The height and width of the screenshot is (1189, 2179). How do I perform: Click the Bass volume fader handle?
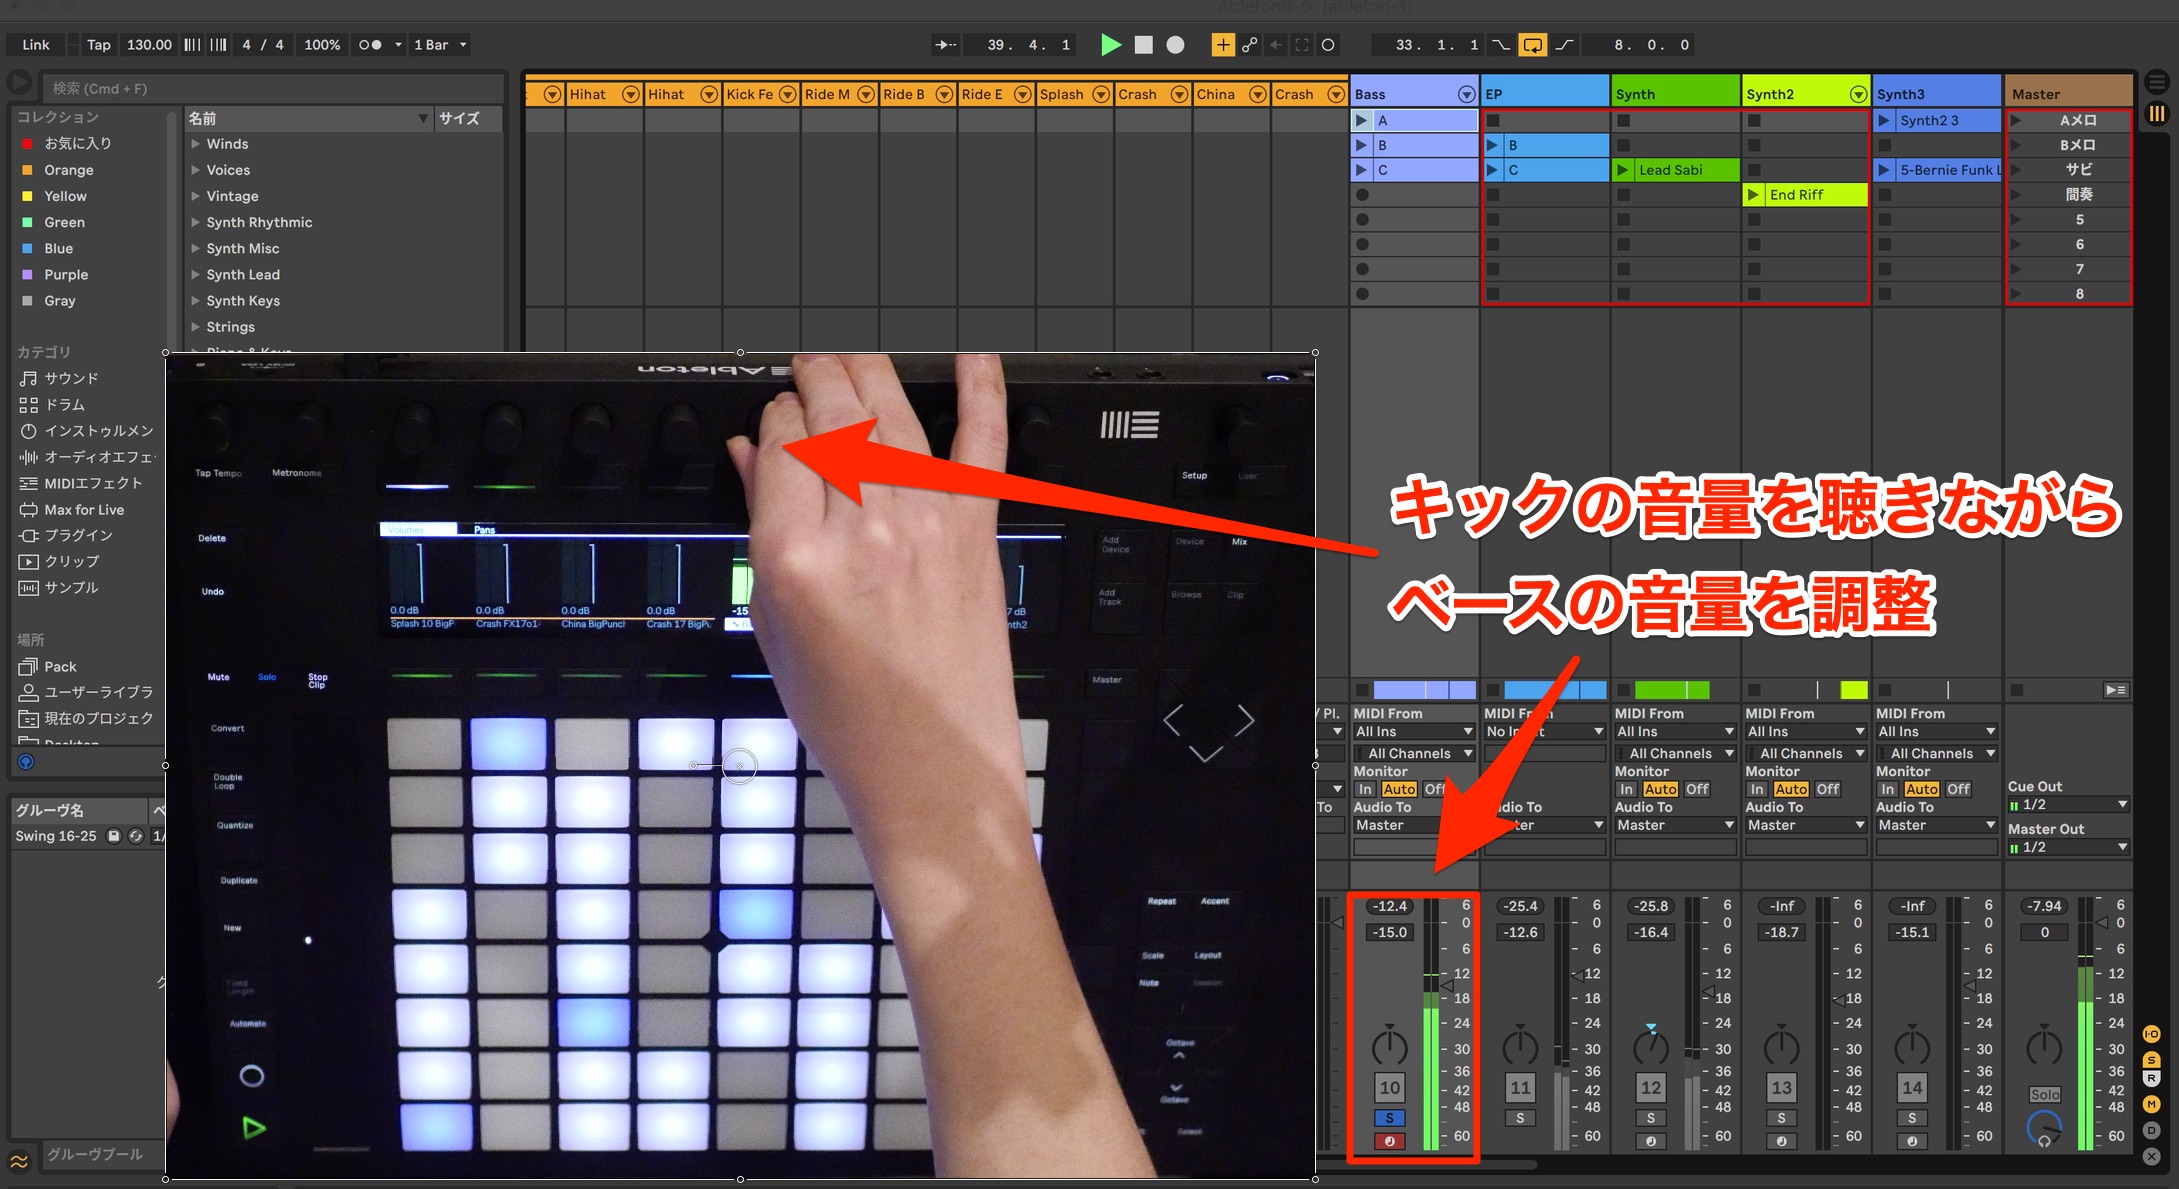click(1447, 986)
